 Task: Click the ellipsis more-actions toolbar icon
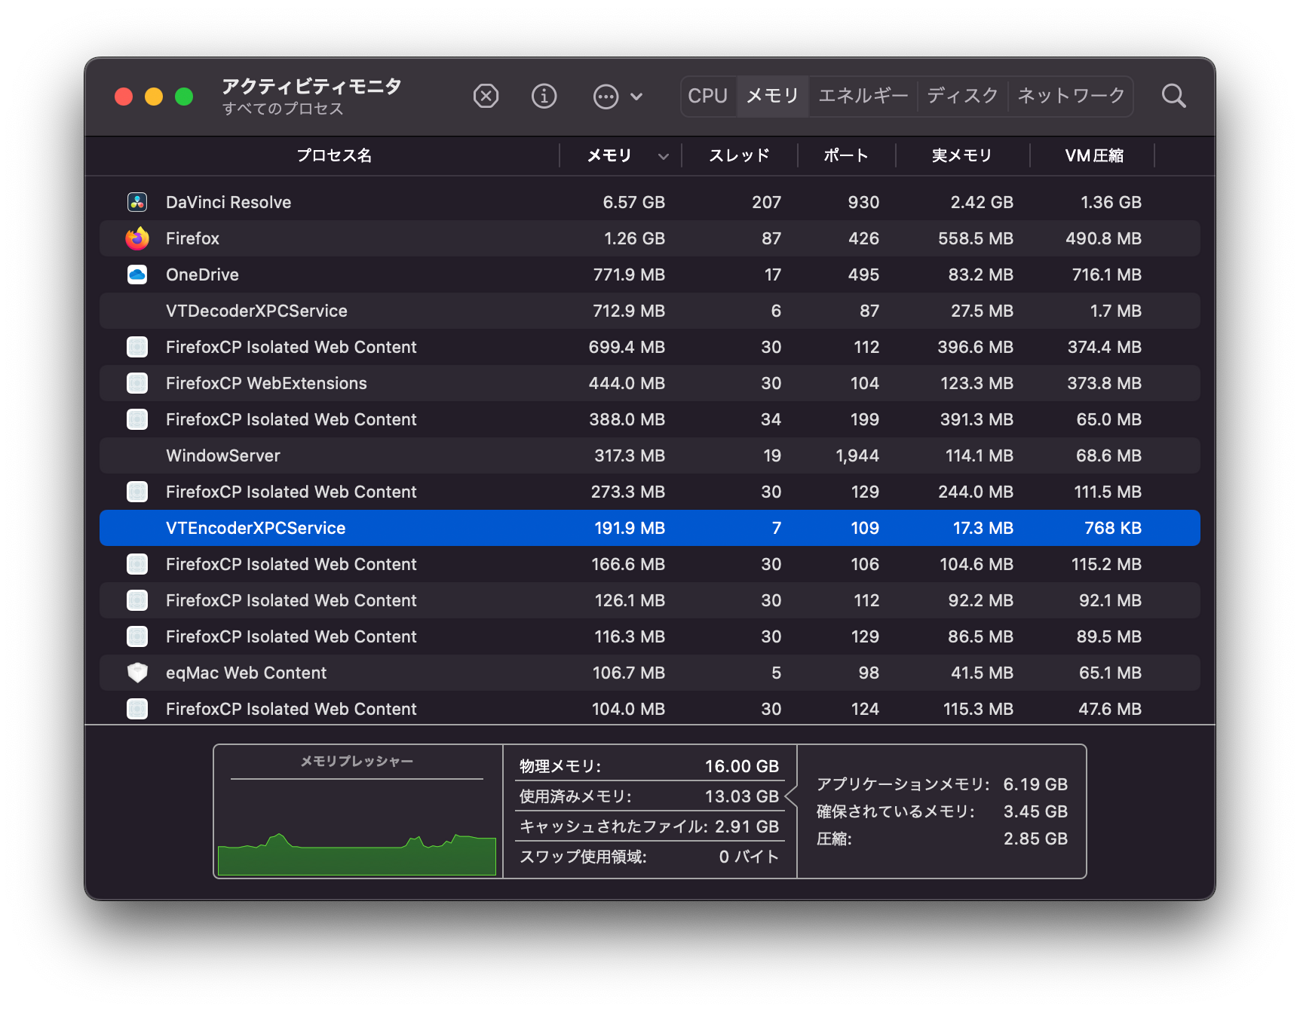click(x=605, y=96)
